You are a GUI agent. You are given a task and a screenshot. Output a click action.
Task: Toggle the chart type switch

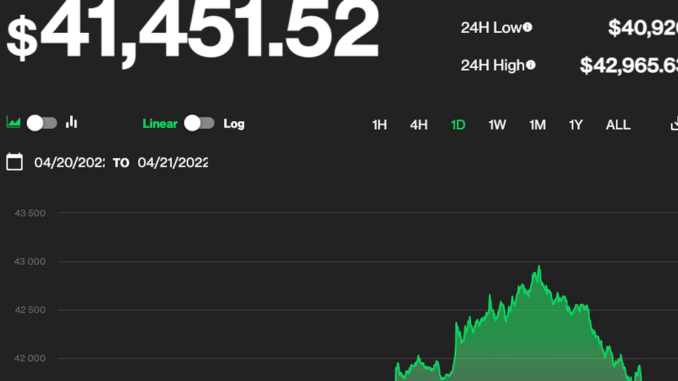[42, 123]
